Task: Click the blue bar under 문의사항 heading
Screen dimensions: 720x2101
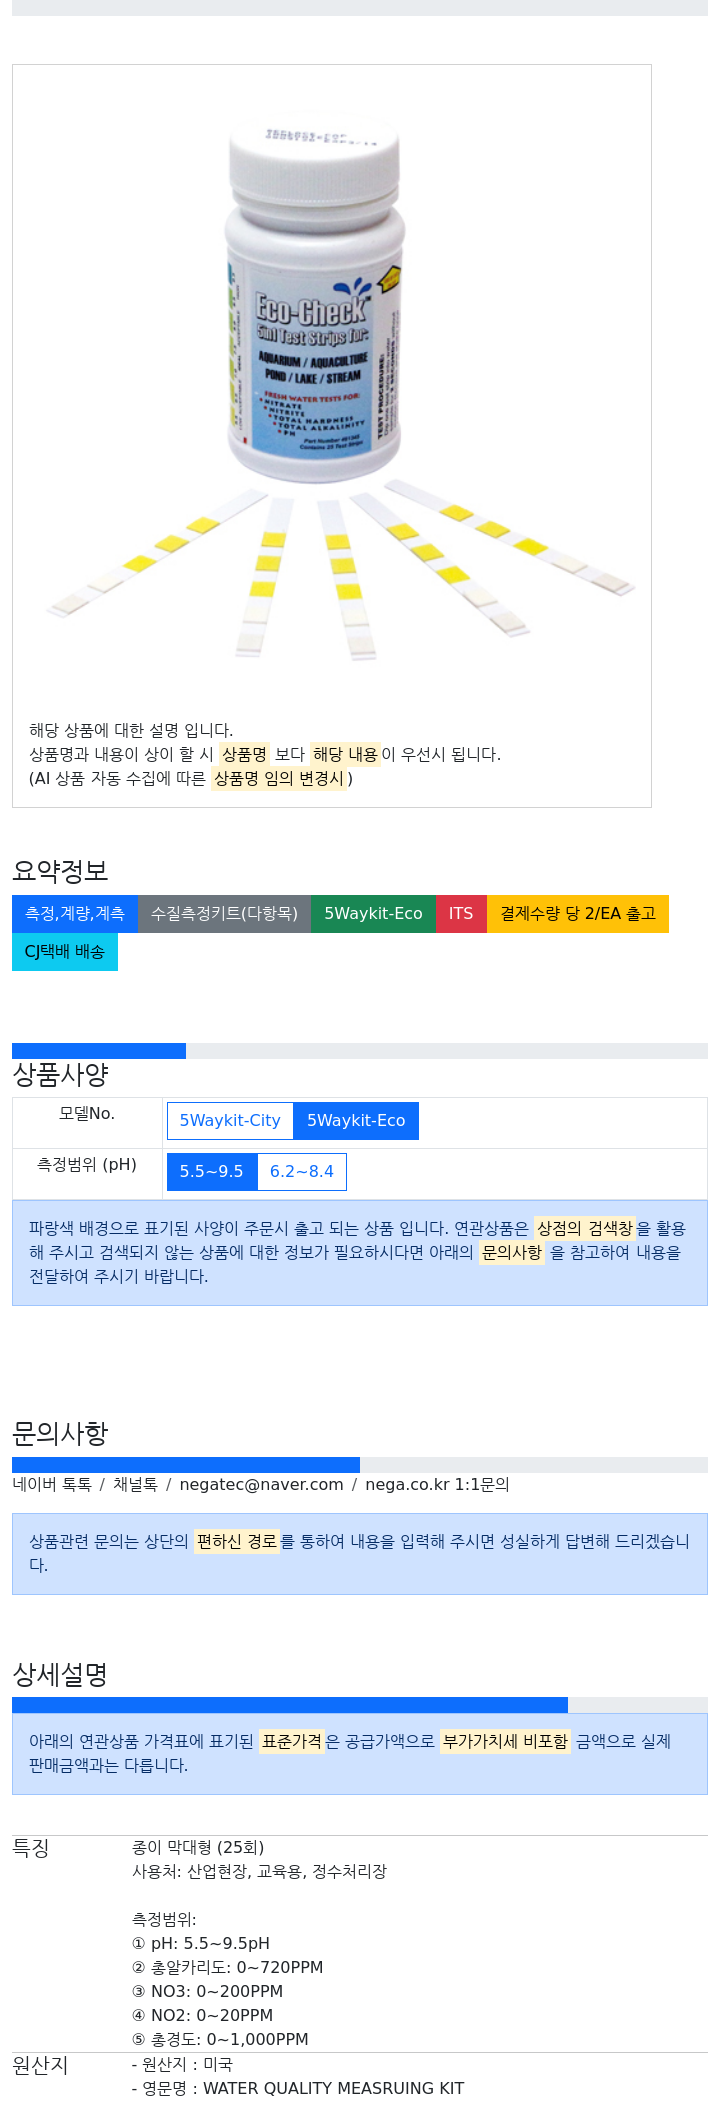Action: pyautogui.click(x=186, y=1465)
